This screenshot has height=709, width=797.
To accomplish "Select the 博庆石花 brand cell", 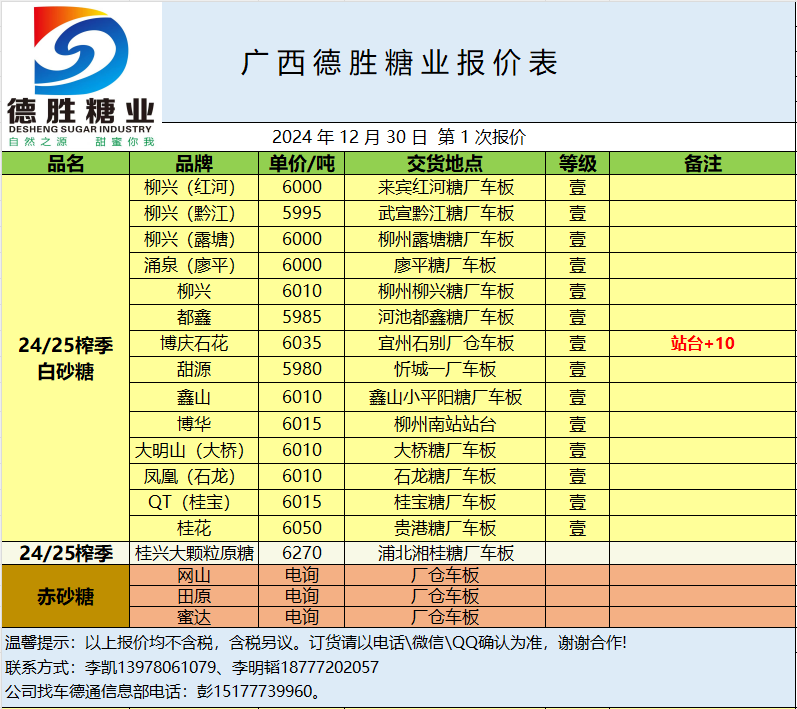I will point(194,343).
